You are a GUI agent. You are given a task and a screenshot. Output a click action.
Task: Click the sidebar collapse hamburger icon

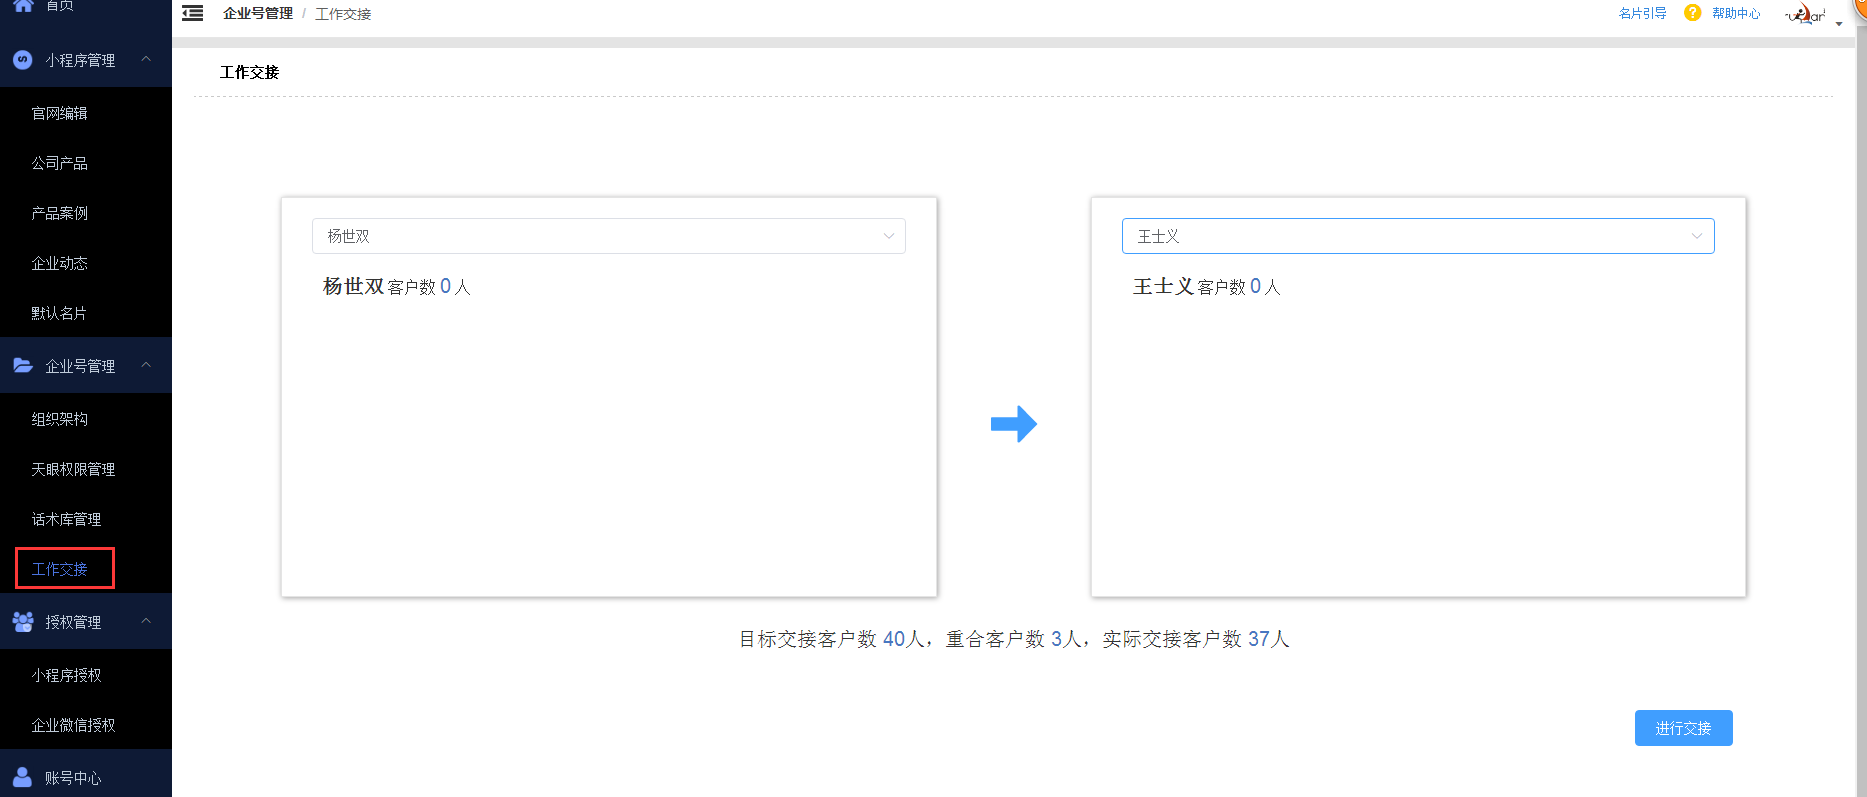click(x=193, y=13)
